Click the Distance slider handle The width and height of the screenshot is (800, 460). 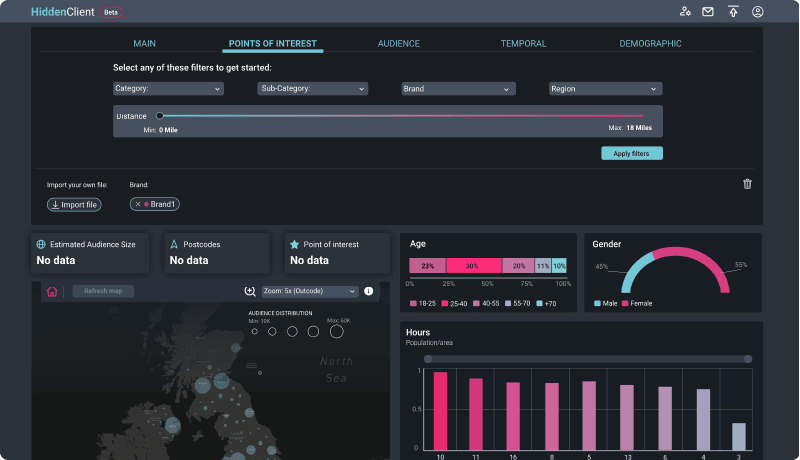click(160, 116)
